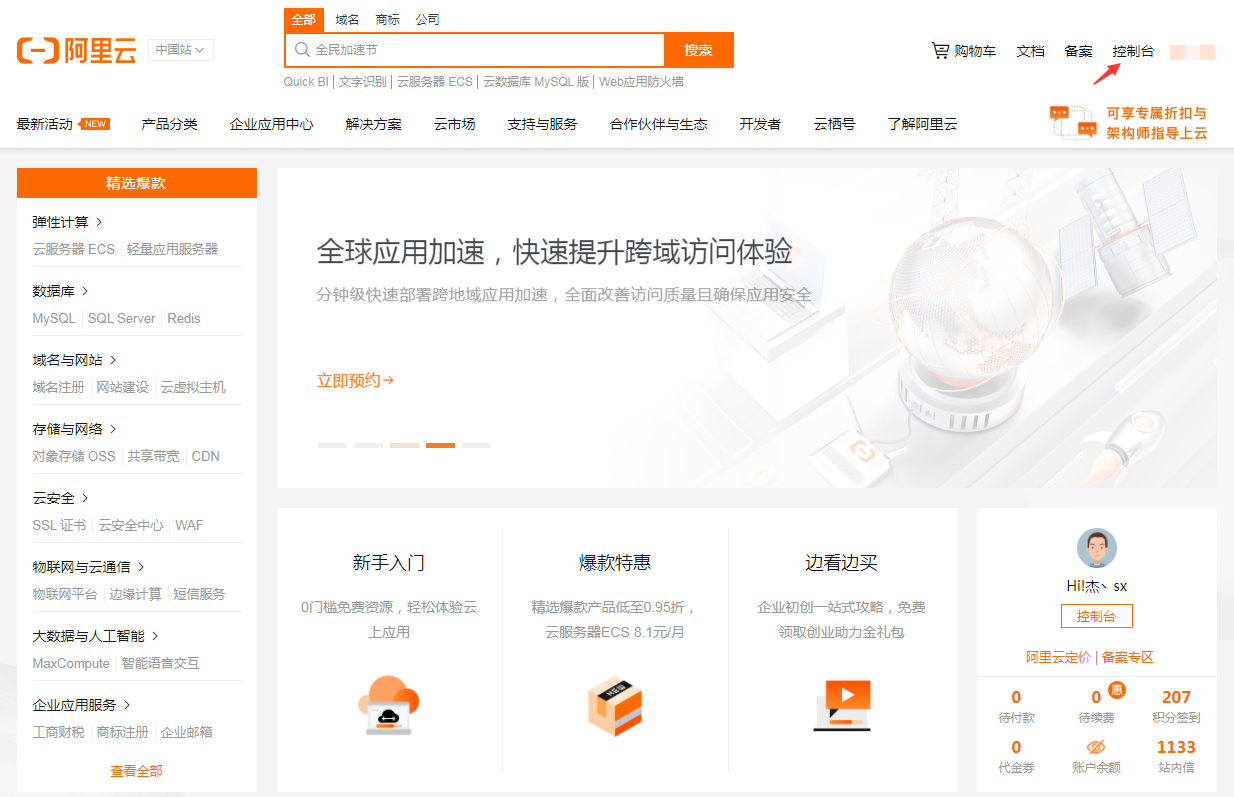Click the orange 搜索 button
Viewport: 1234px width, 797px height.
click(699, 50)
